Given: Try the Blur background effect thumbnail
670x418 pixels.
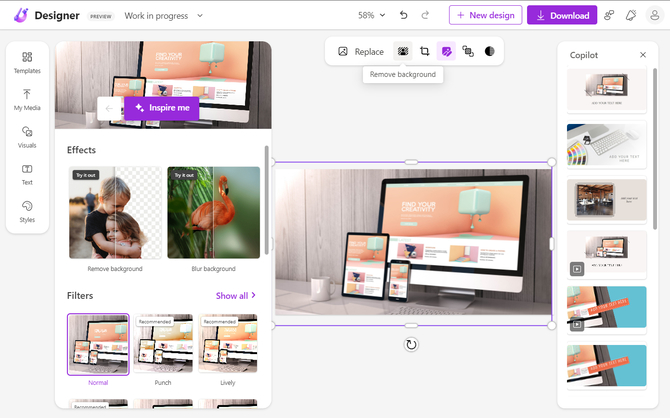Looking at the screenshot, I should tap(214, 212).
